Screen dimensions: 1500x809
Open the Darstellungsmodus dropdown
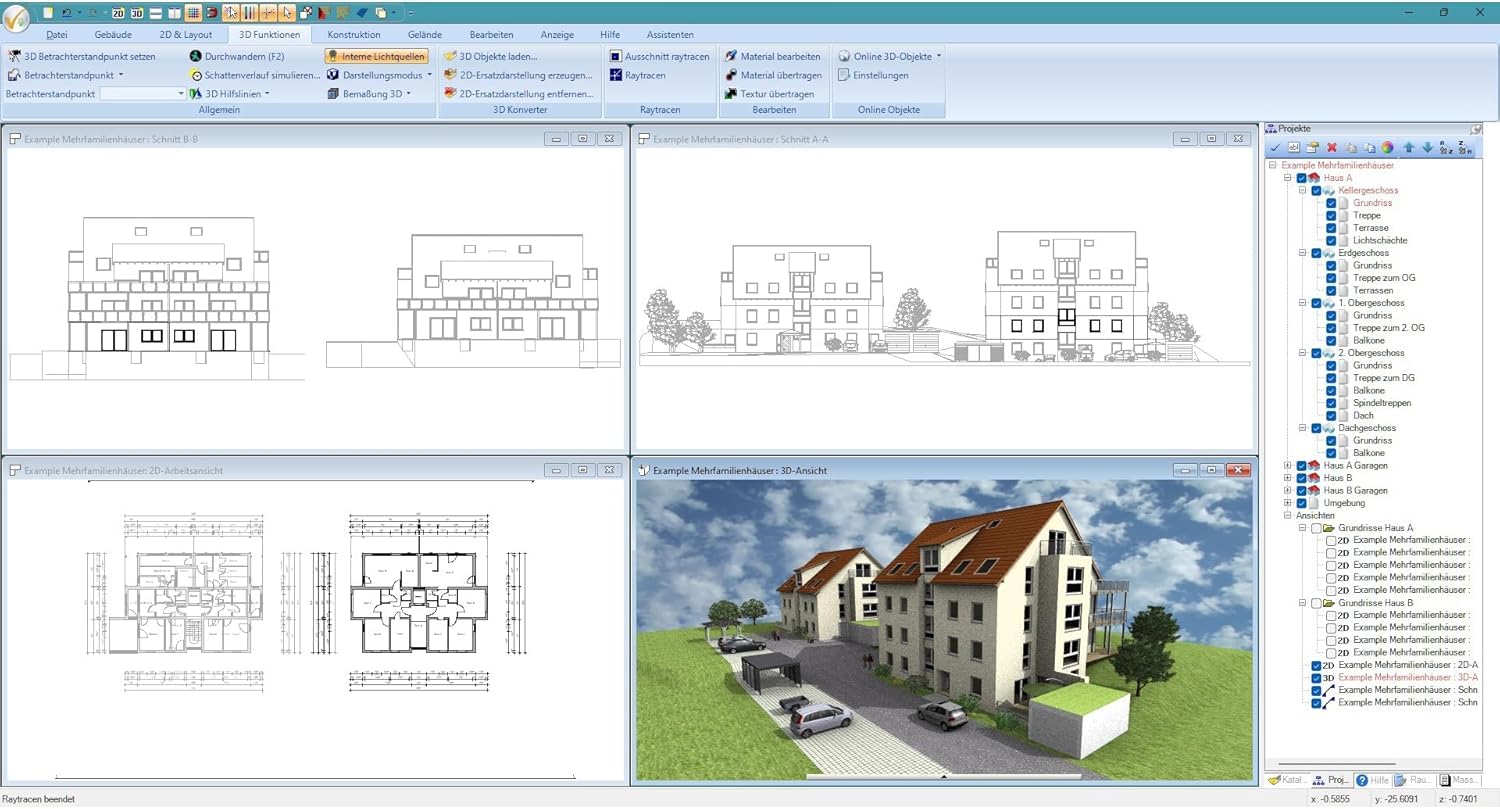[380, 75]
